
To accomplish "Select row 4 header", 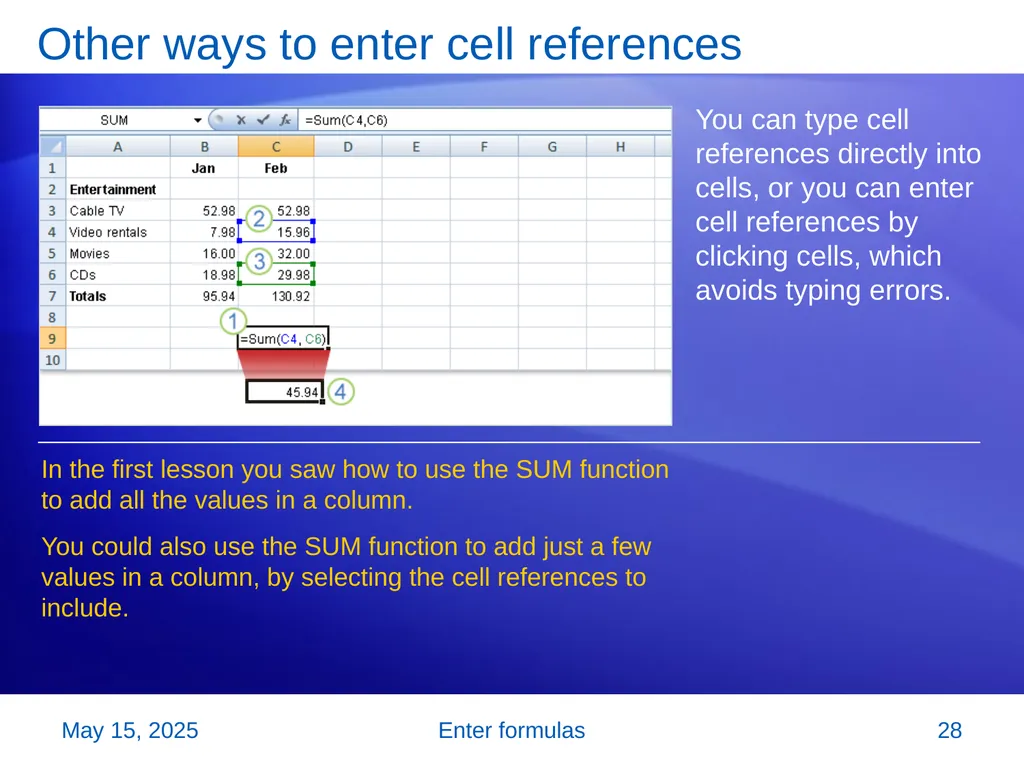I will tap(53, 232).
